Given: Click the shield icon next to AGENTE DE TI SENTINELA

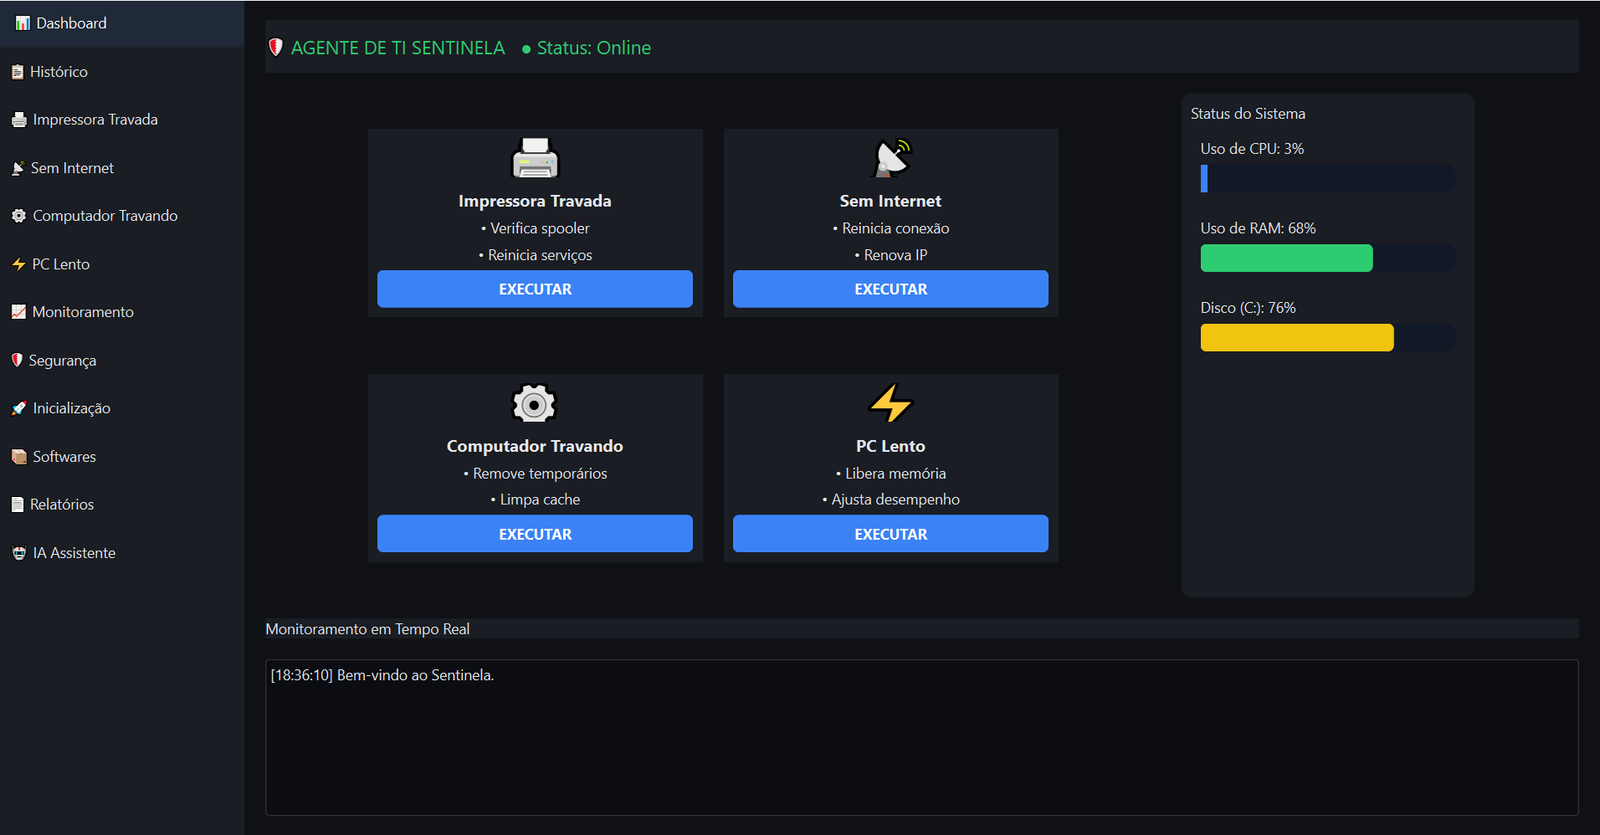Looking at the screenshot, I should pyautogui.click(x=276, y=47).
